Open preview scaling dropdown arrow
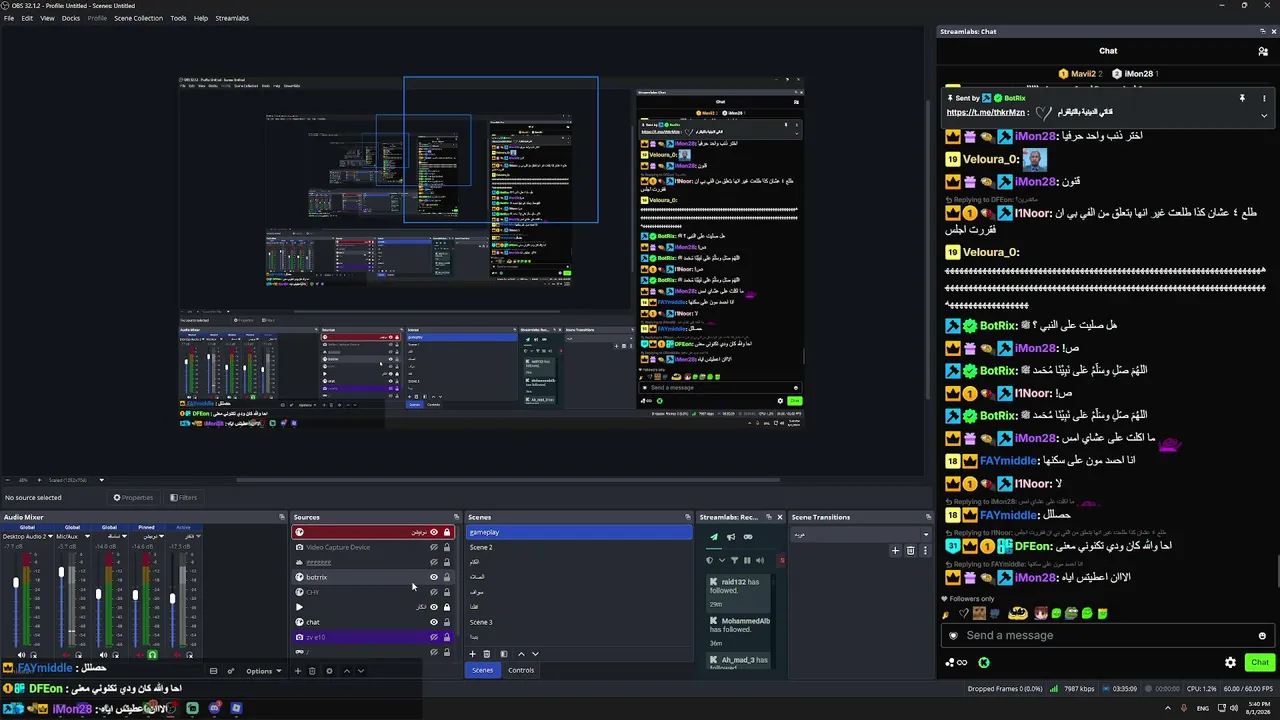Image resolution: width=1280 pixels, height=720 pixels. 101,480
